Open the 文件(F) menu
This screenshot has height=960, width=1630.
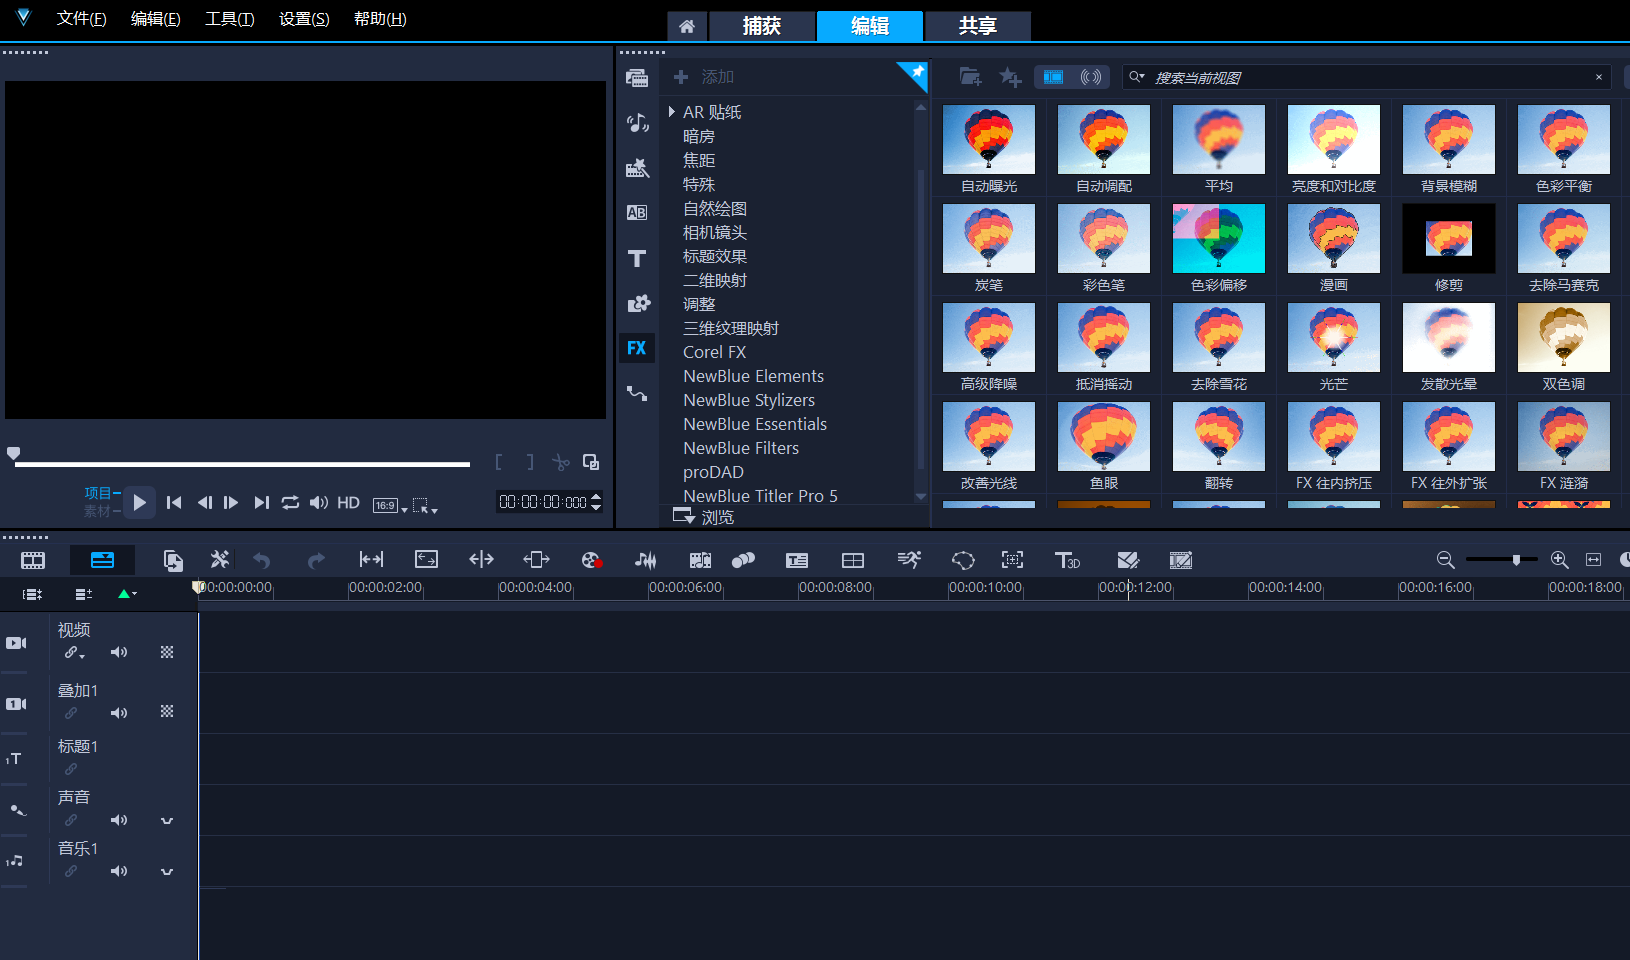[81, 19]
